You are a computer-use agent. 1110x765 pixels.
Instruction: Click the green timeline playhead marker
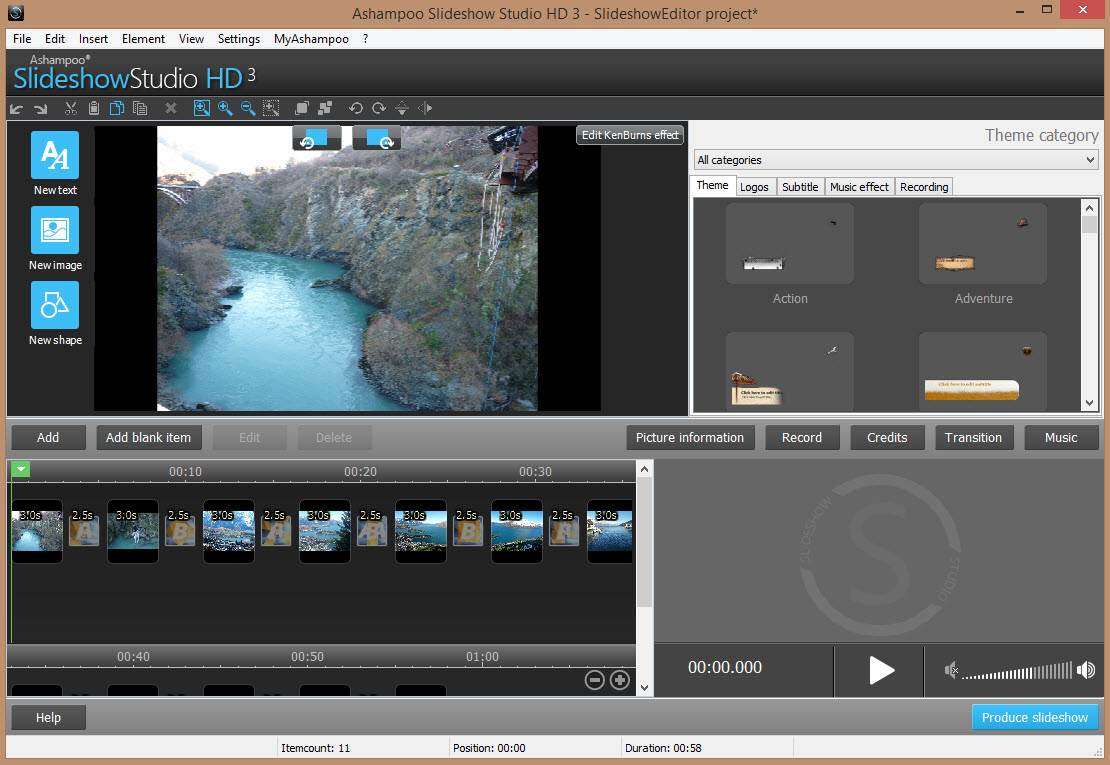pos(21,469)
